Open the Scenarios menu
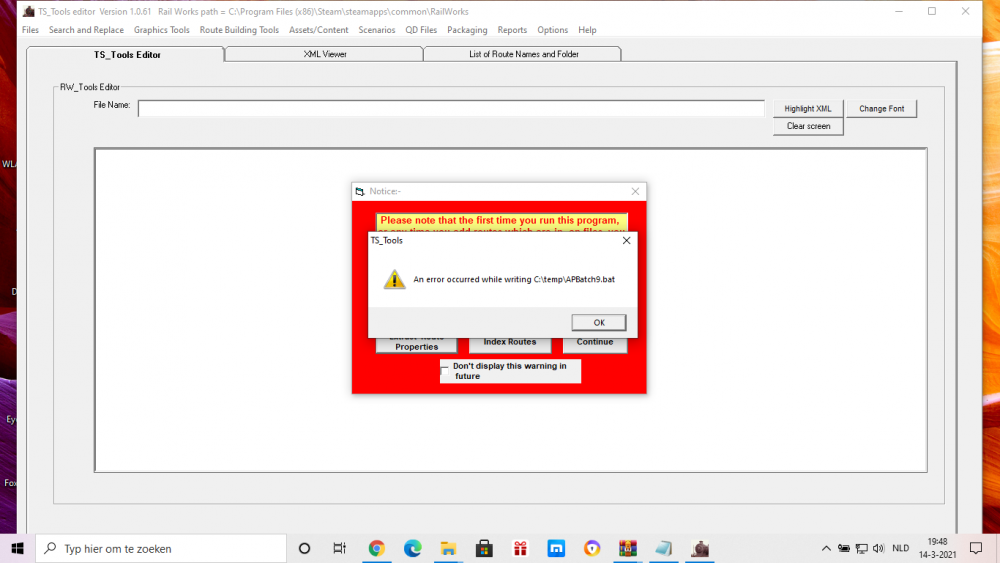 (377, 30)
